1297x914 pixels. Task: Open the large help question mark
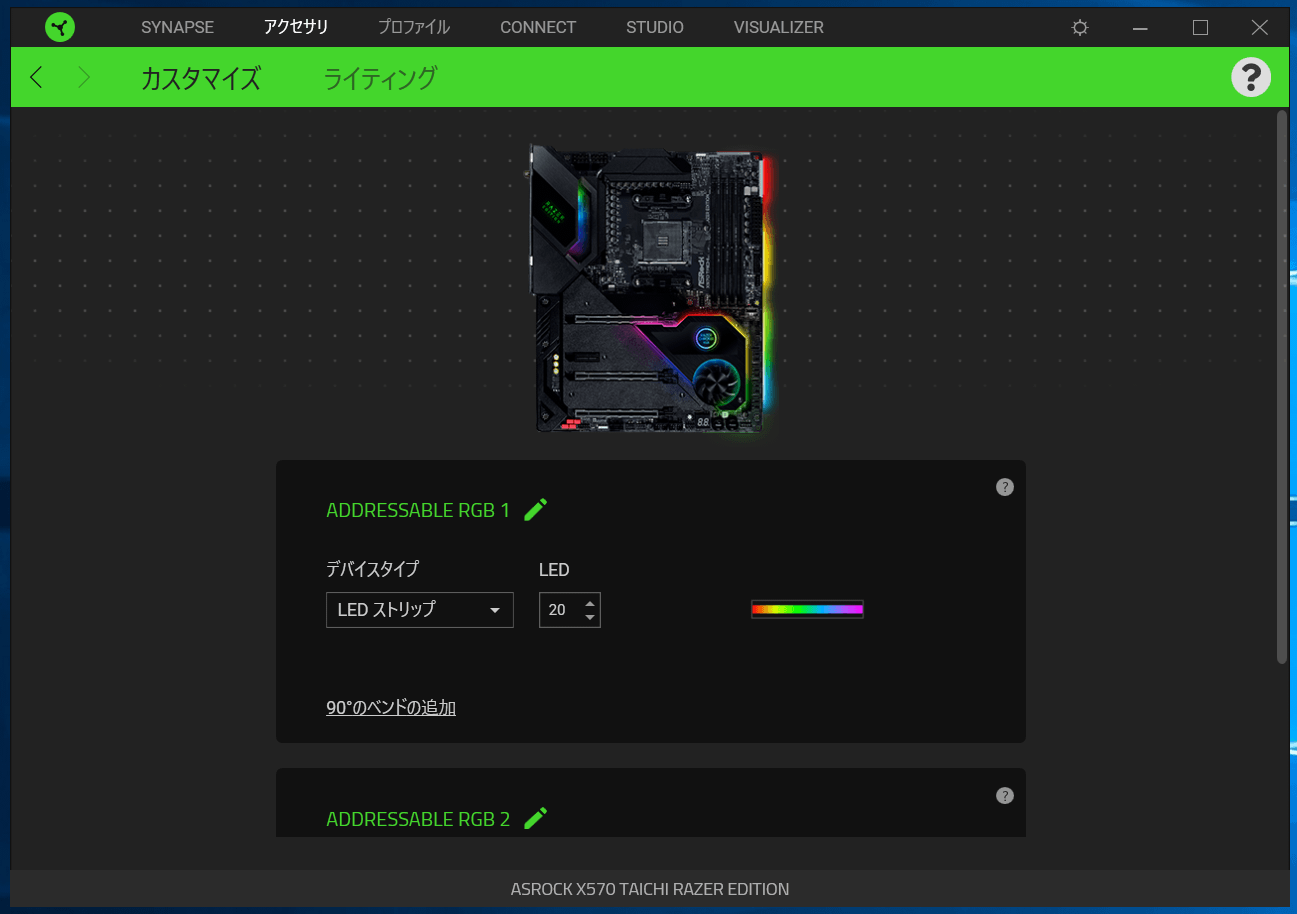click(x=1251, y=77)
